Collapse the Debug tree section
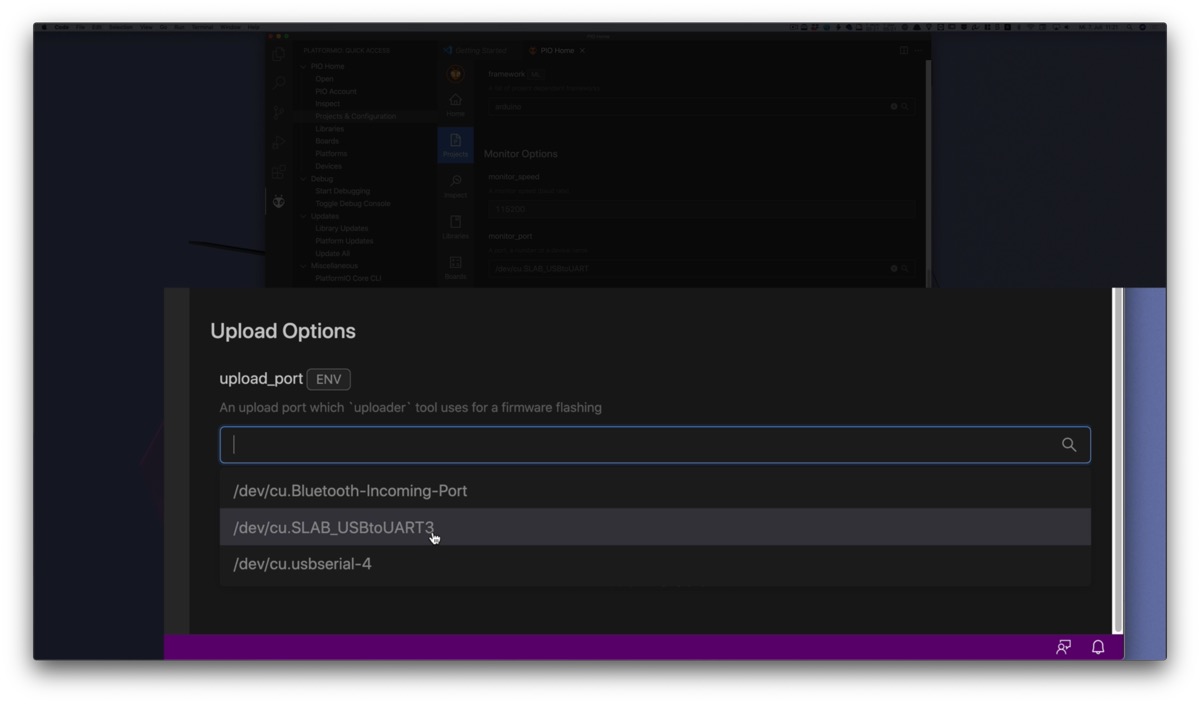Screen dimensions: 1200x704 304,179
